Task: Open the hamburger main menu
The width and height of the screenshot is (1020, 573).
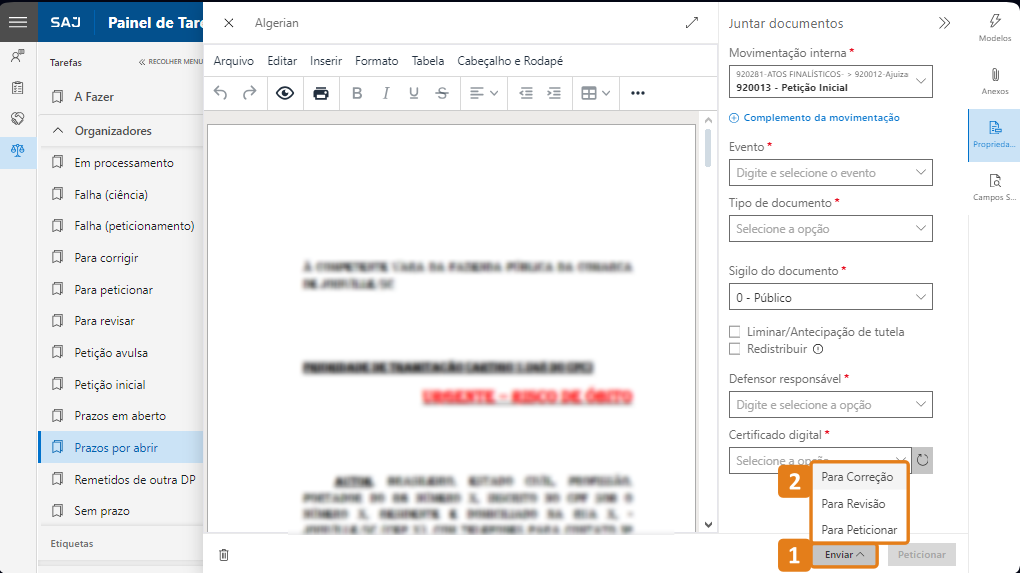Action: tap(18, 22)
